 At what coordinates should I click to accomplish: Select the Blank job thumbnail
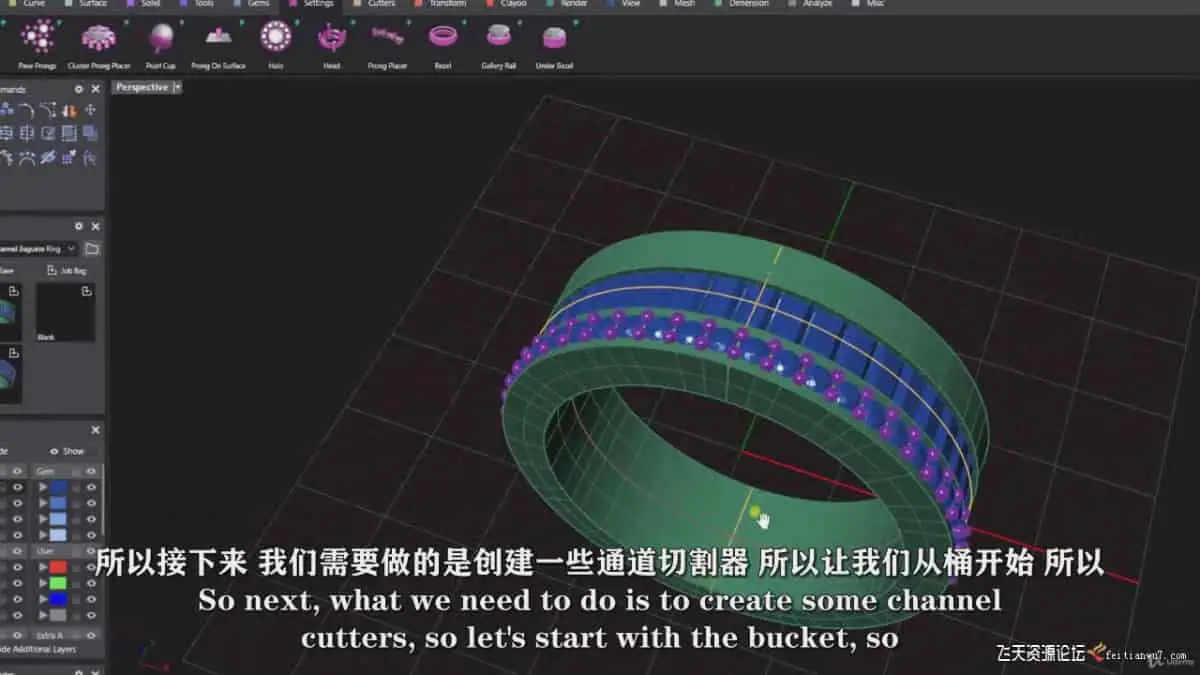click(66, 313)
